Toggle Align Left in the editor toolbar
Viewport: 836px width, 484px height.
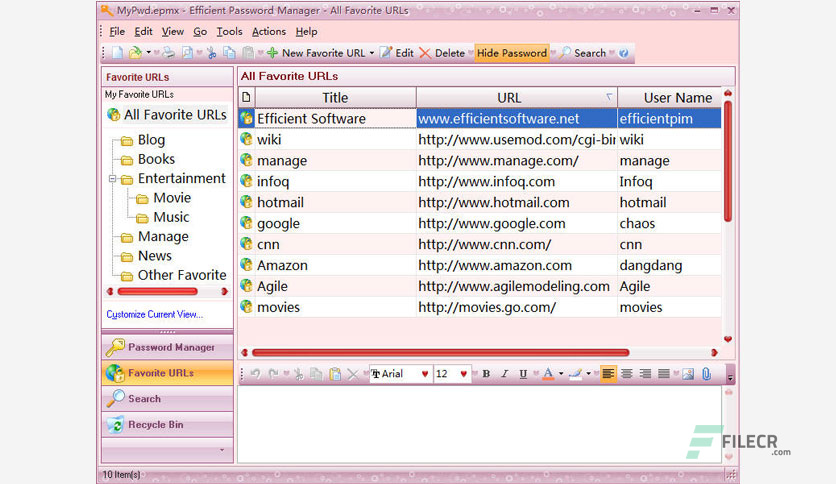click(x=608, y=374)
